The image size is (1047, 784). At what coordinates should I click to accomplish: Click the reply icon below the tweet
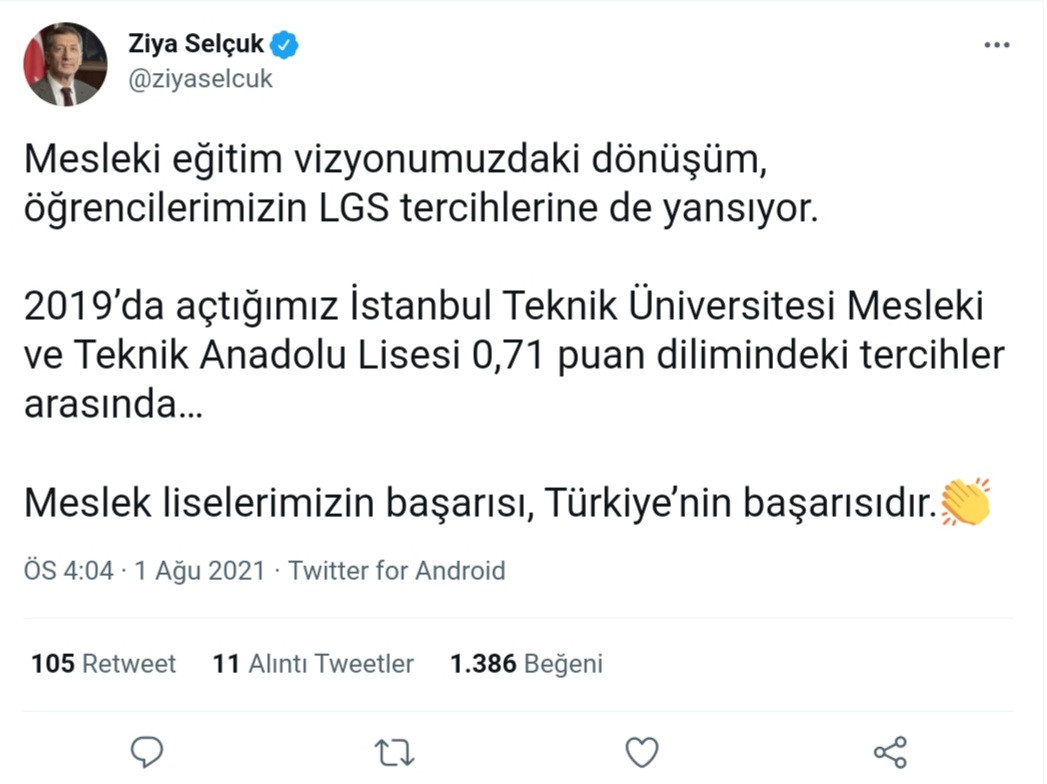pyautogui.click(x=147, y=750)
